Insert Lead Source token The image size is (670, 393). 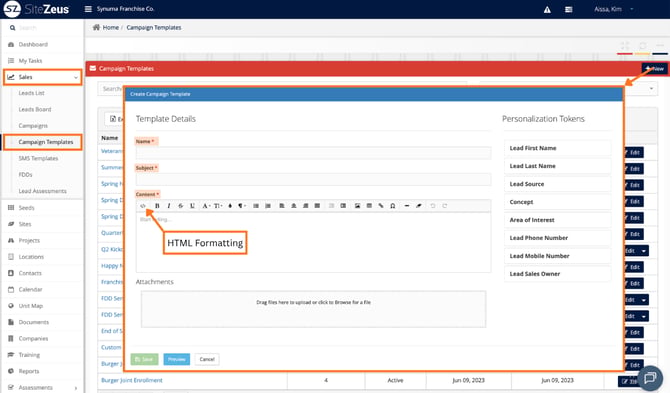tap(557, 184)
